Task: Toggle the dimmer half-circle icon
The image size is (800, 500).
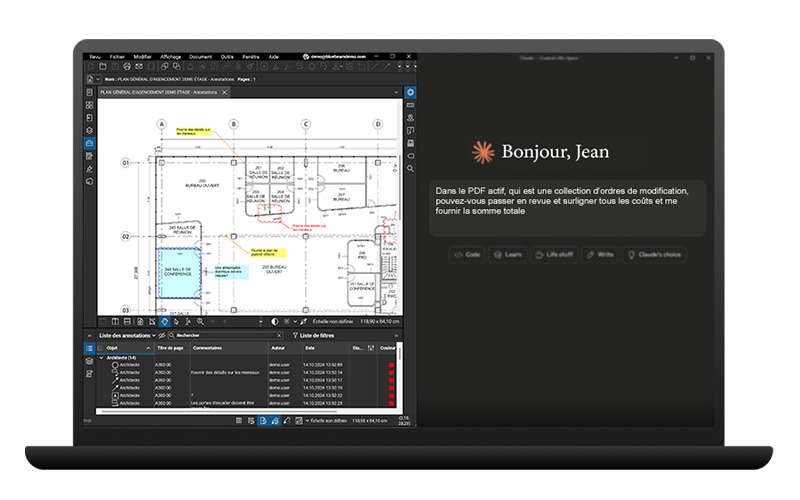Action: tap(274, 321)
